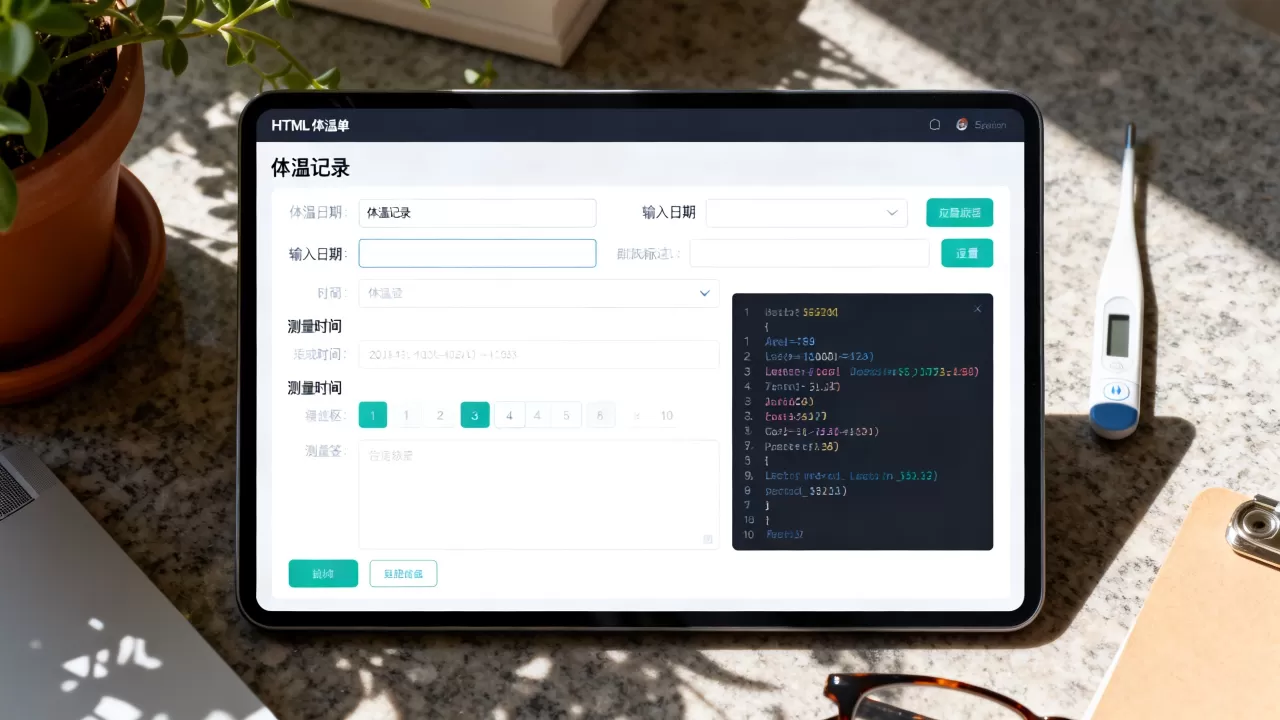Click the user name next to the avatar
1280x720 pixels.
990,125
